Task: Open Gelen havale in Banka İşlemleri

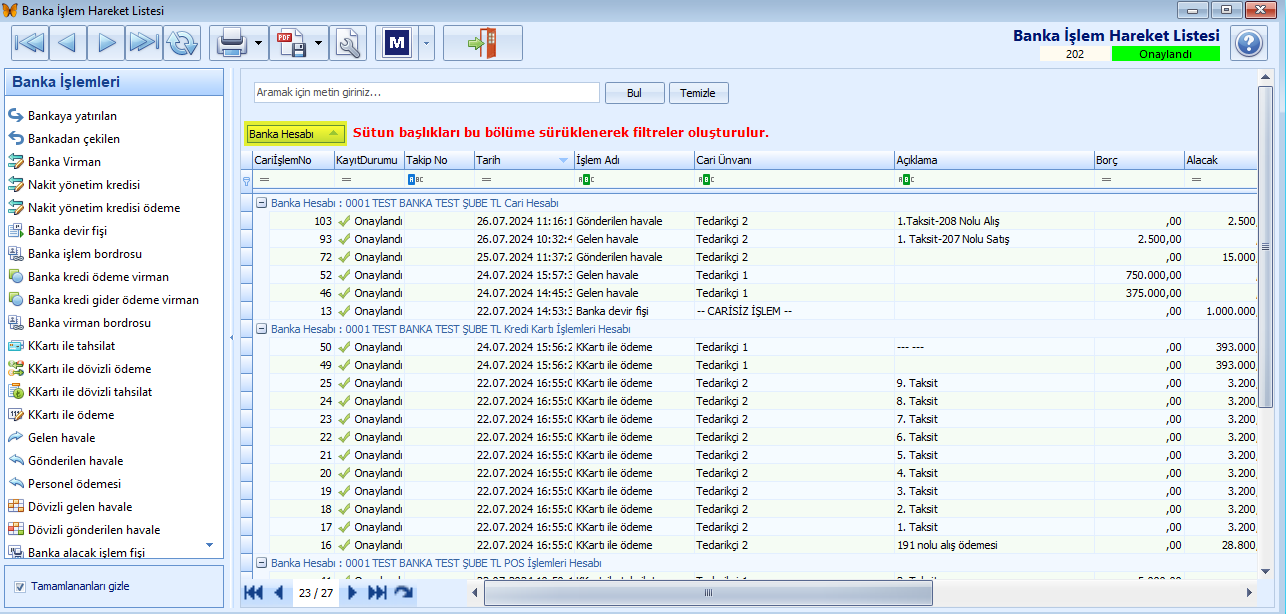Action: tap(61, 438)
